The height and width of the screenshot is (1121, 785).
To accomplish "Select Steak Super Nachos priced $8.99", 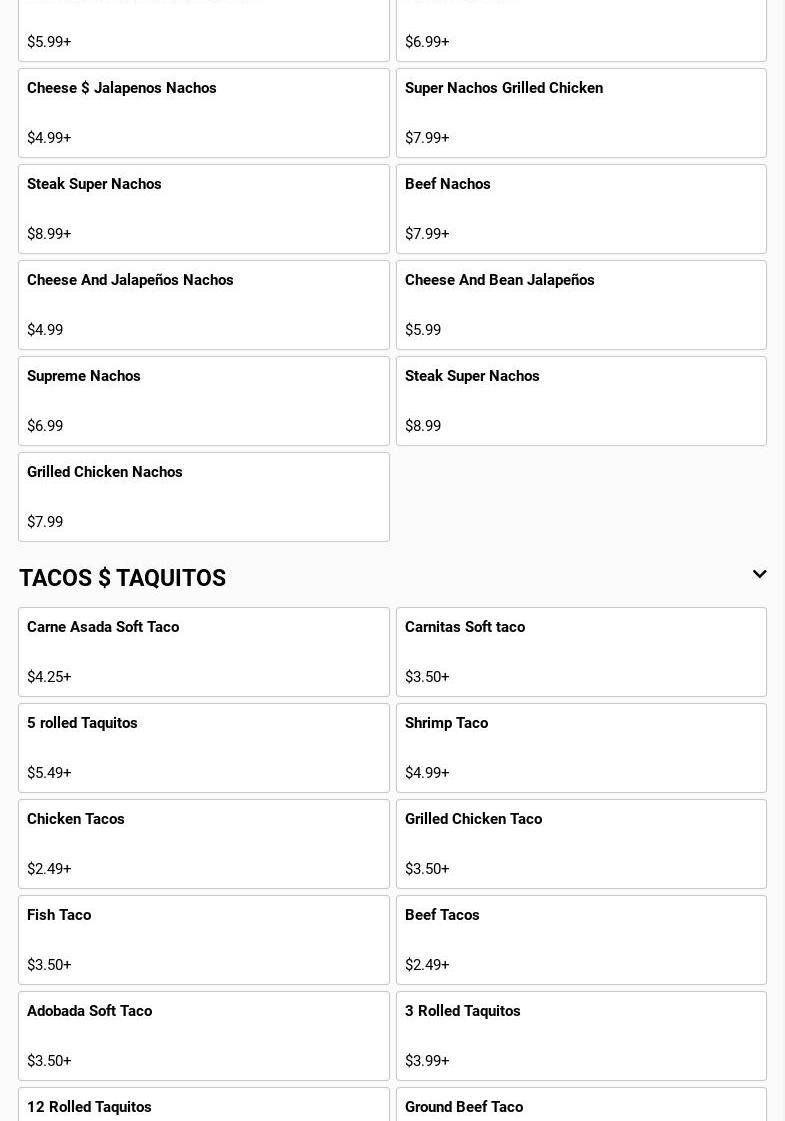I will 581,401.
